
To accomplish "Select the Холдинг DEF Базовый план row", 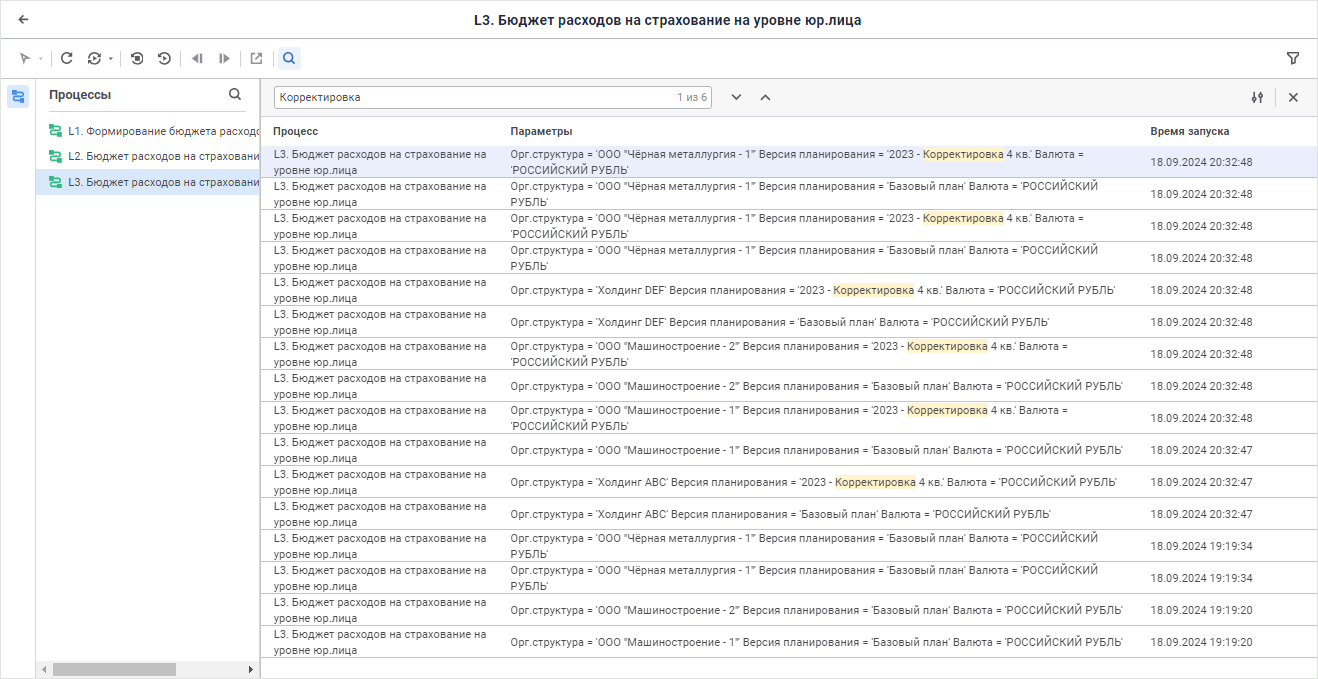I will [x=780, y=322].
